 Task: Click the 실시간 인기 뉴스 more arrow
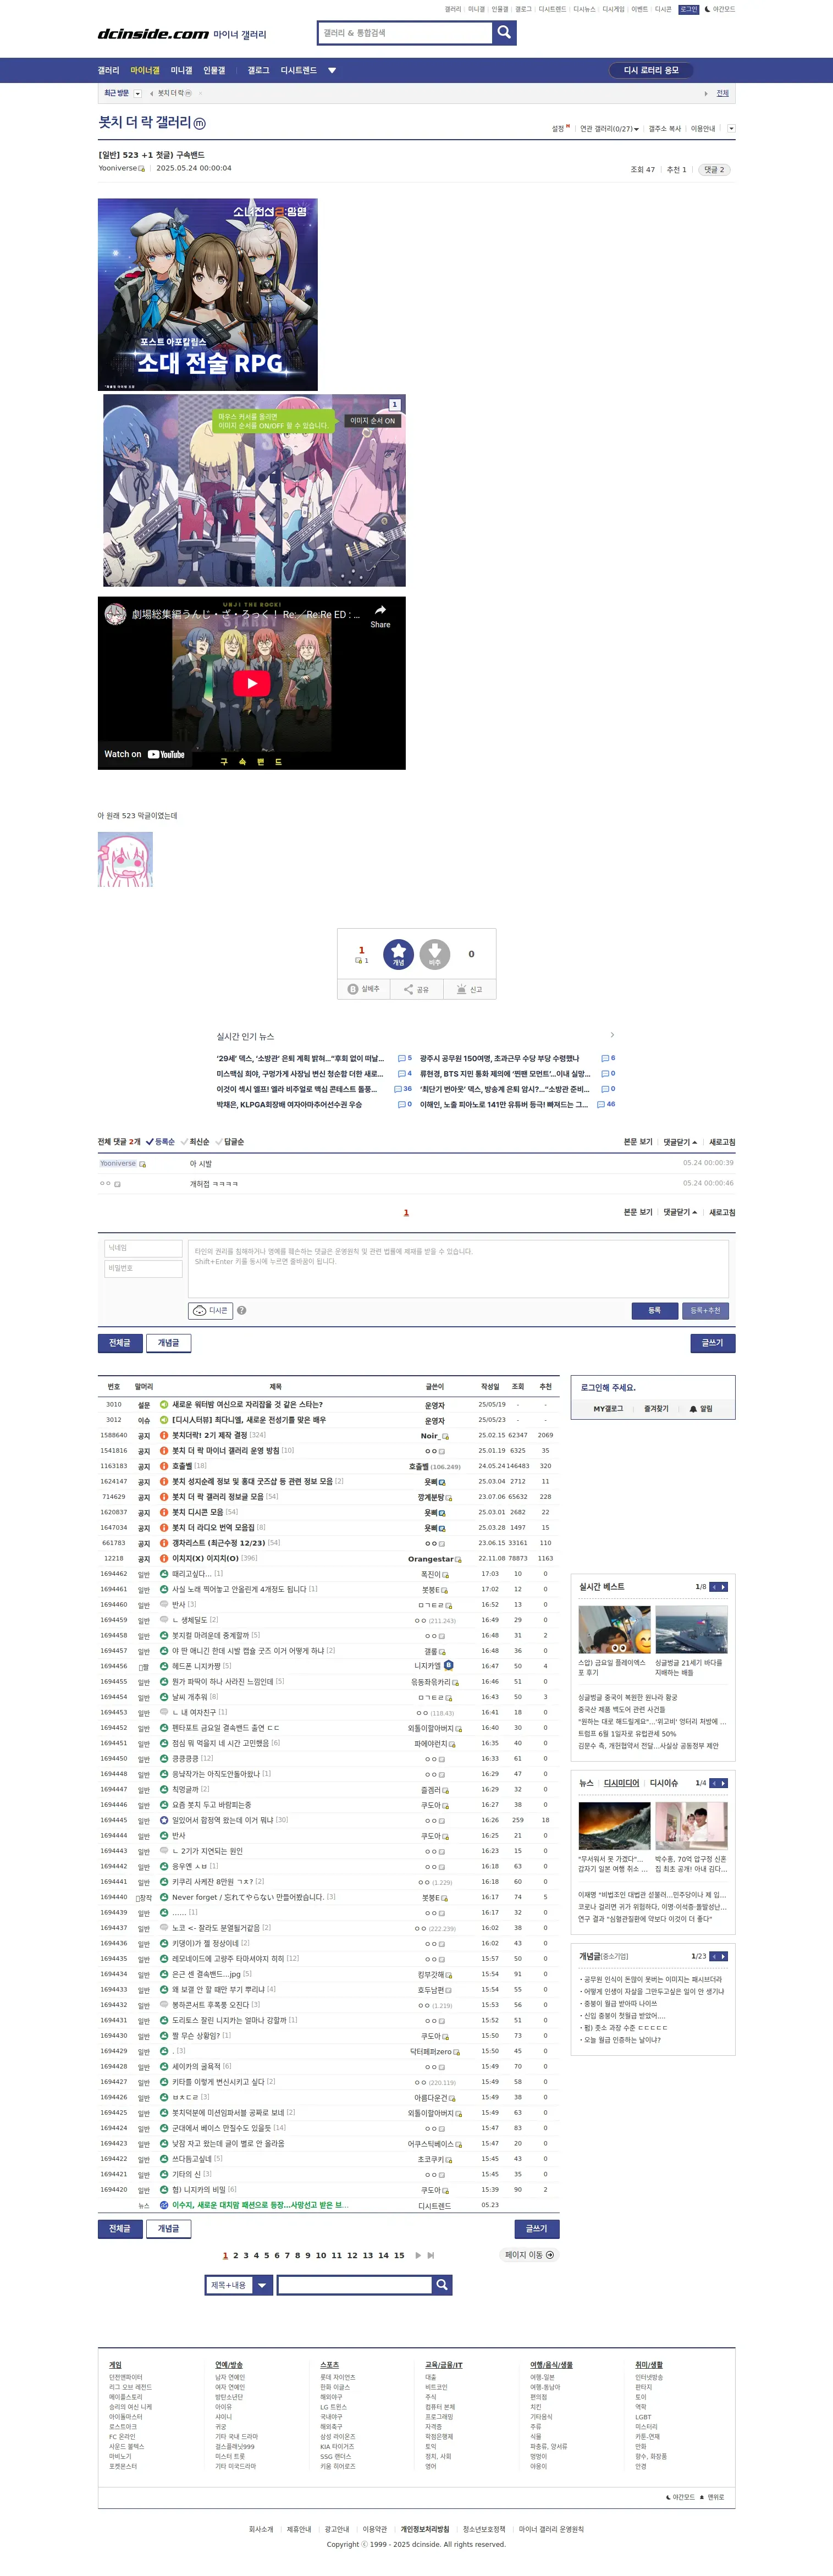[612, 1035]
